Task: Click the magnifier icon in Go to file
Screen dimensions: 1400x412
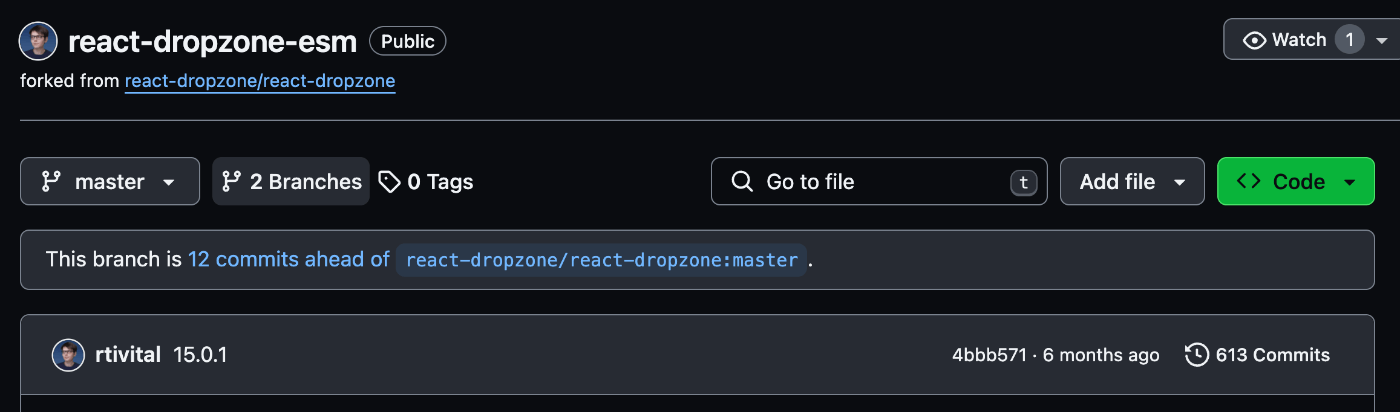Action: point(742,182)
